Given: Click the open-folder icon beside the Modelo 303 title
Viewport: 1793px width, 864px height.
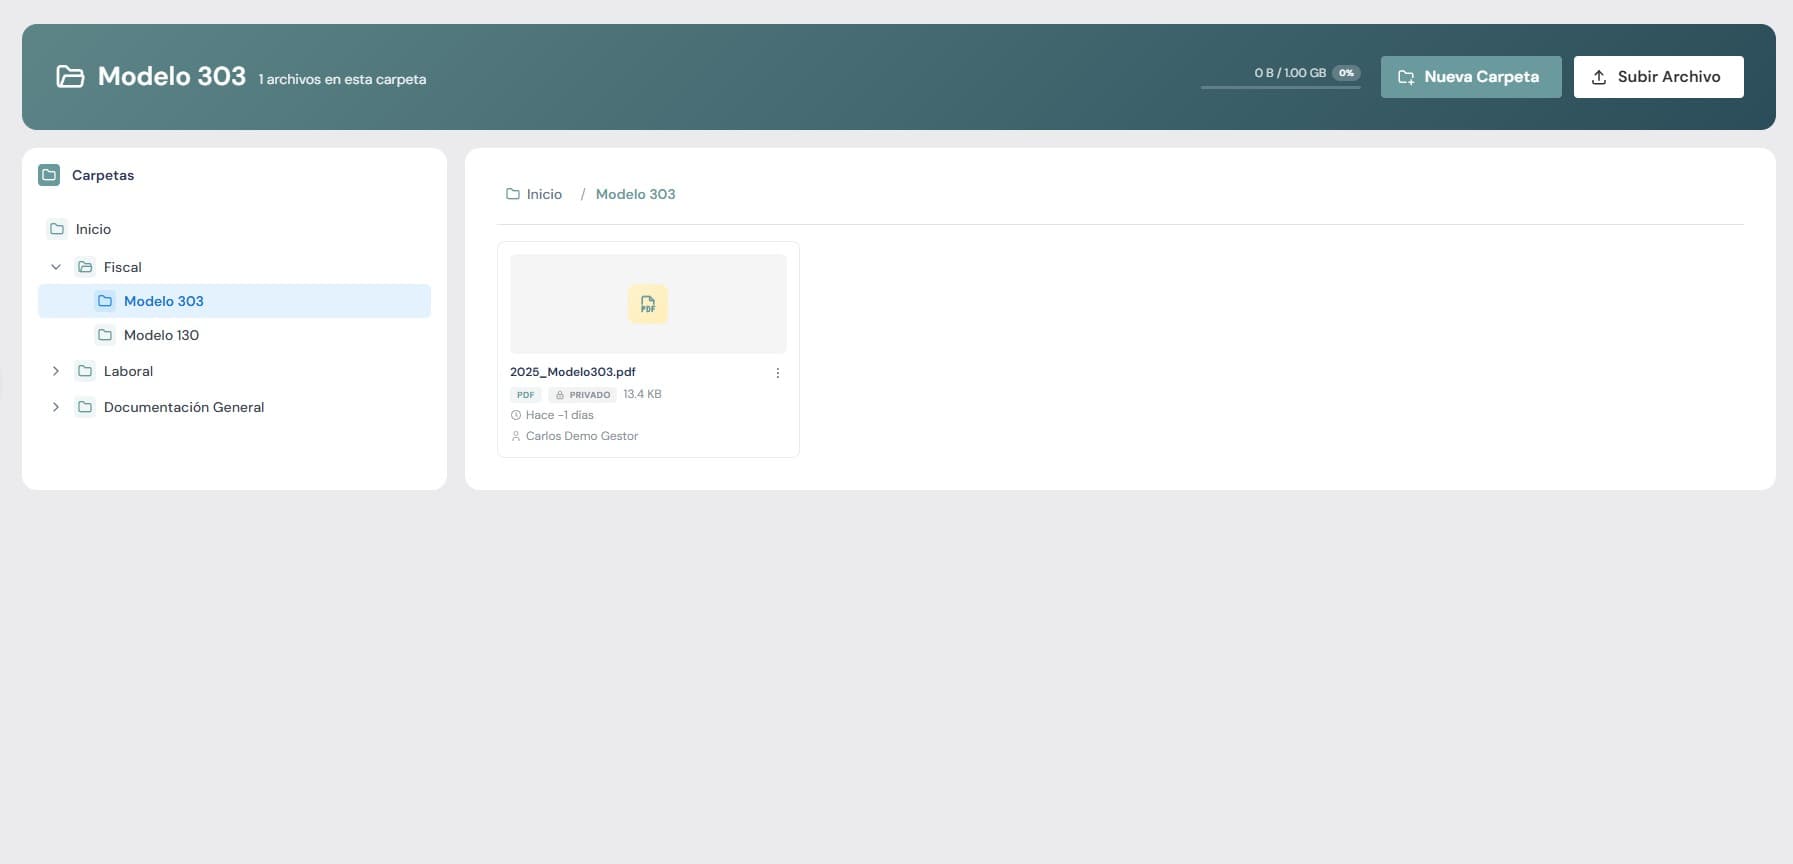Looking at the screenshot, I should [70, 77].
